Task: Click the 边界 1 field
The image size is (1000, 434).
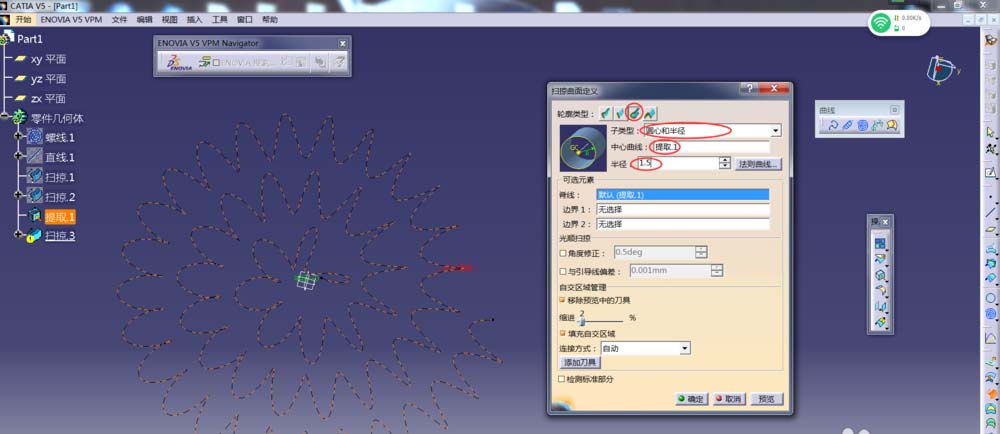Action: [682, 210]
